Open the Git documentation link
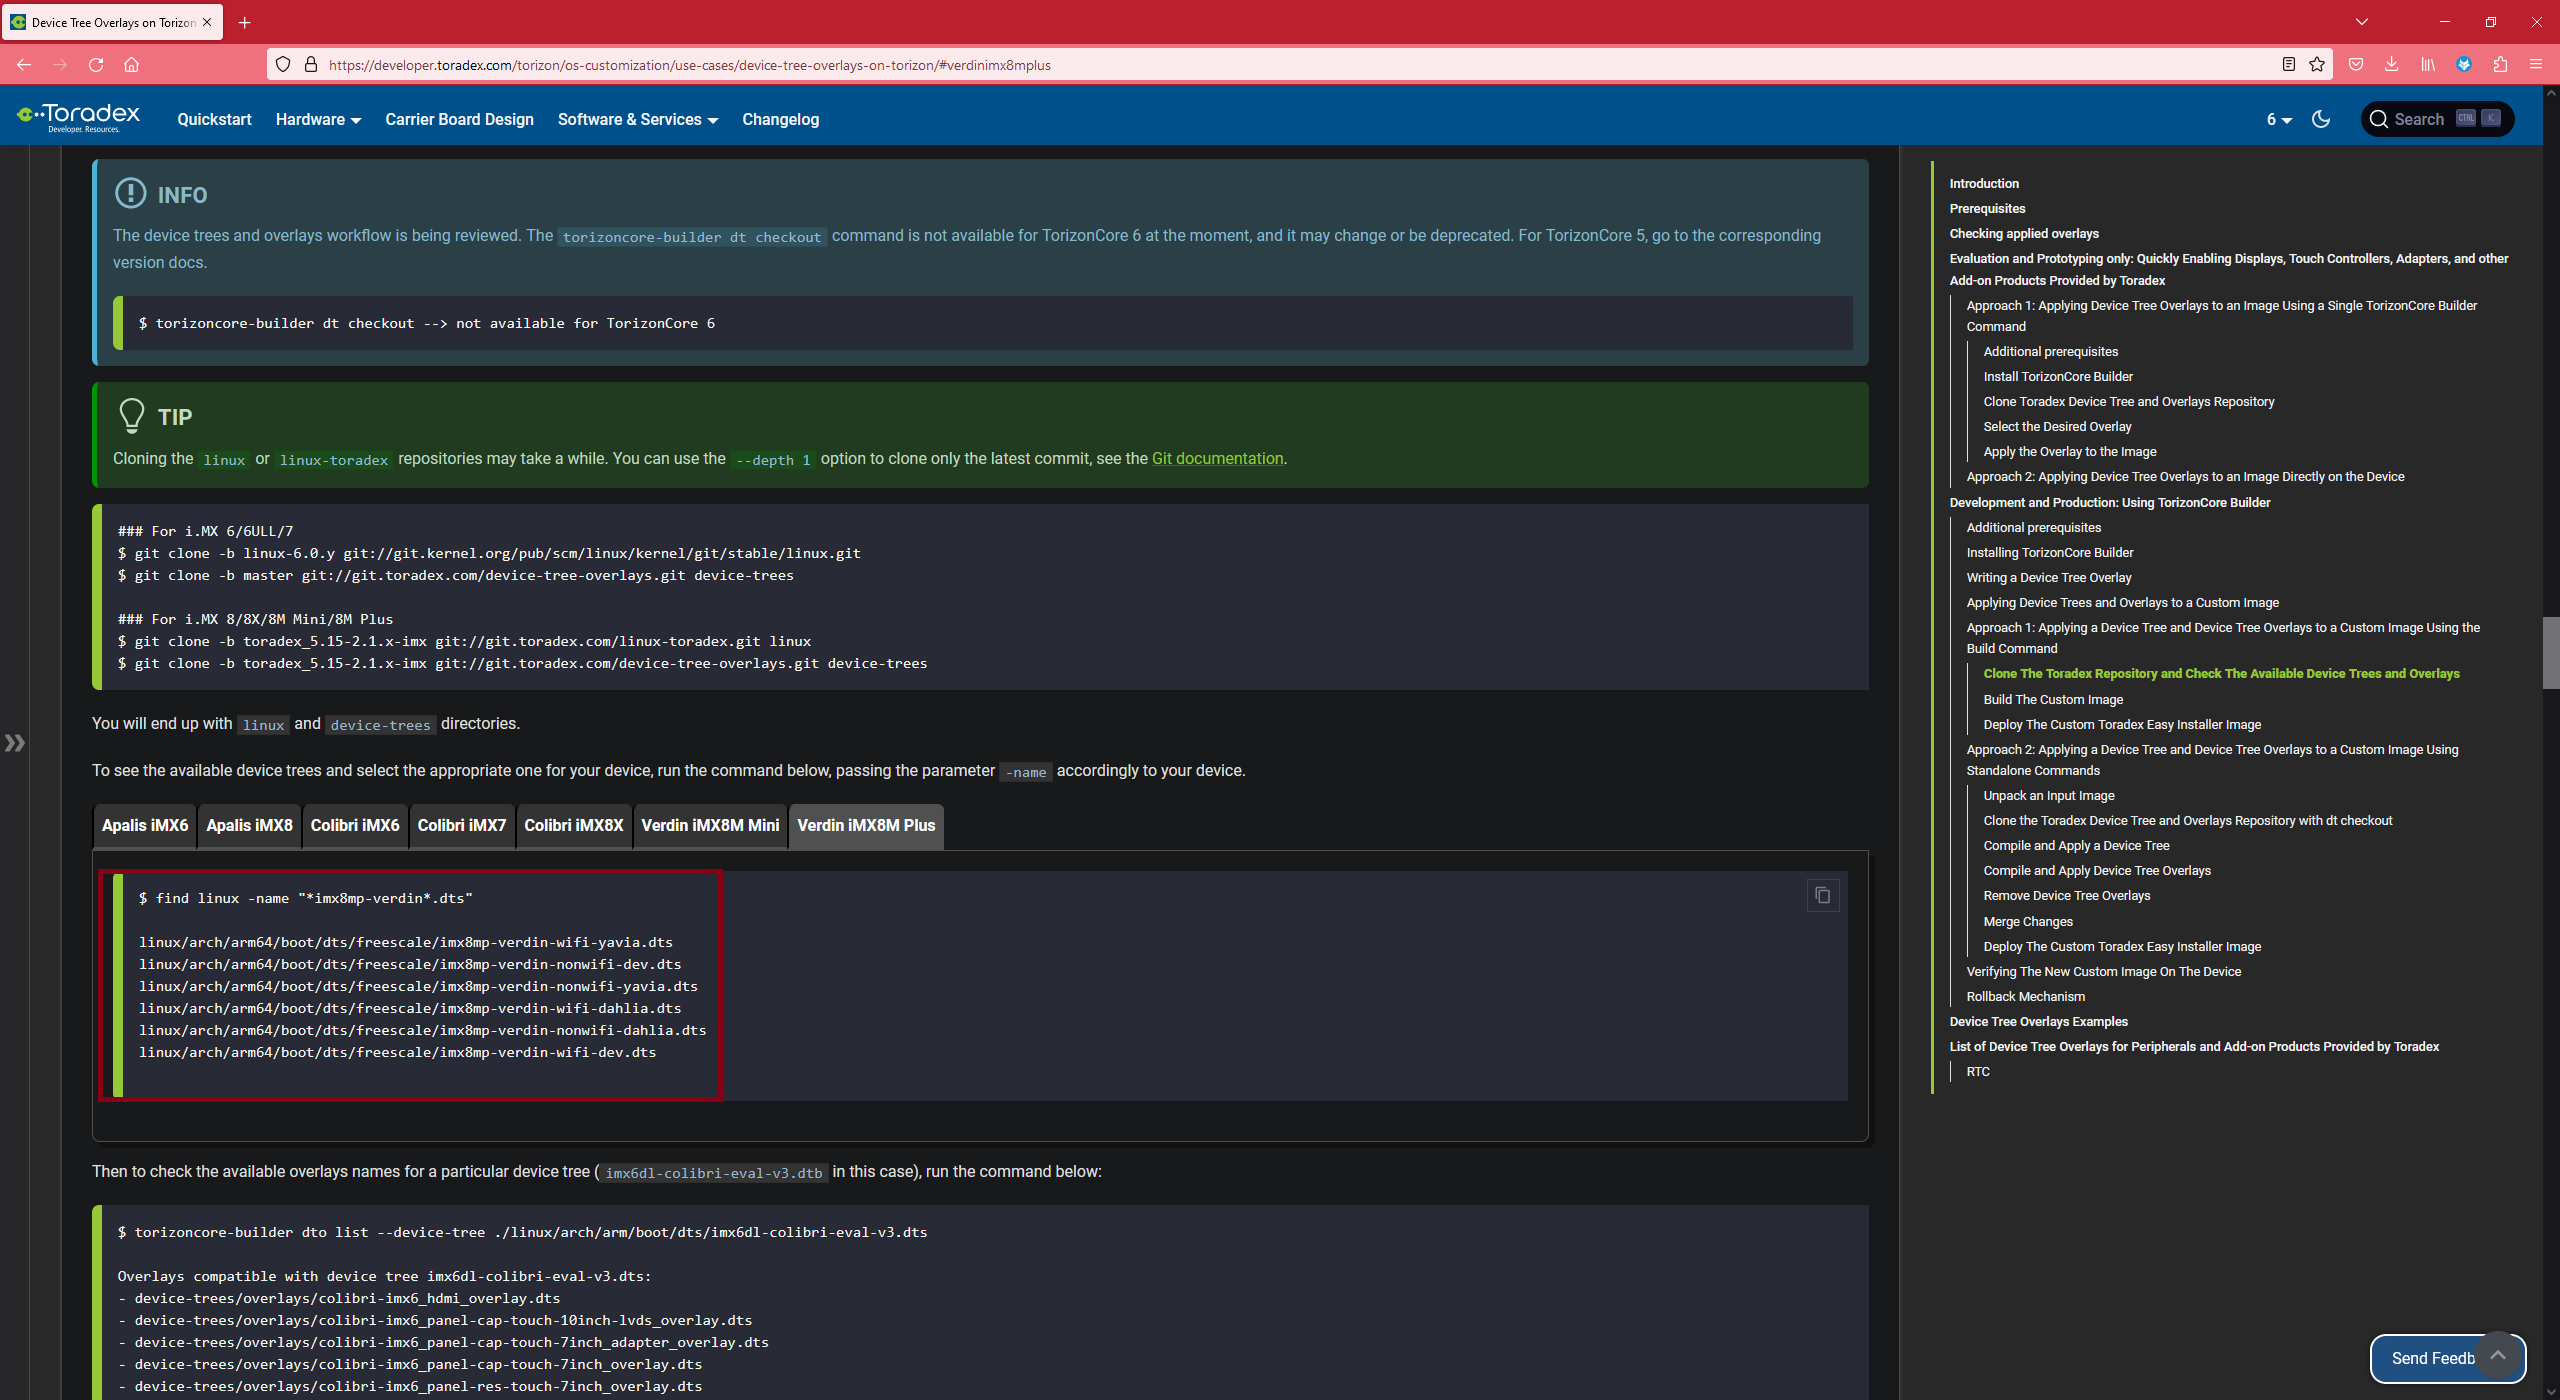This screenshot has width=2560, height=1400. pos(1217,458)
